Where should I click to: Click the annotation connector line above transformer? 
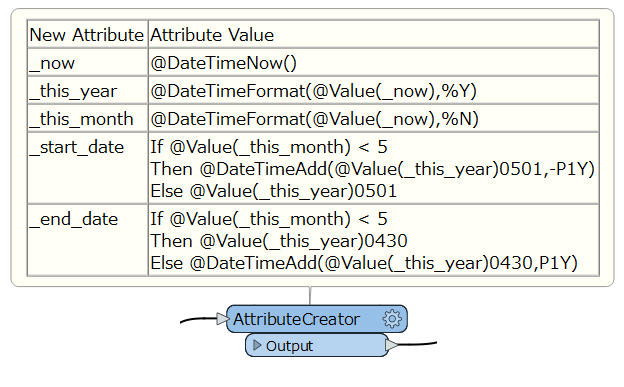tap(310, 296)
